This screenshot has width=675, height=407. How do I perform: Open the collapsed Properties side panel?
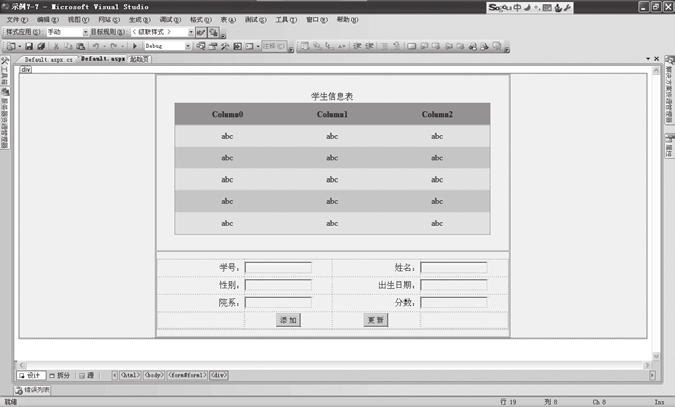pyautogui.click(x=669, y=146)
